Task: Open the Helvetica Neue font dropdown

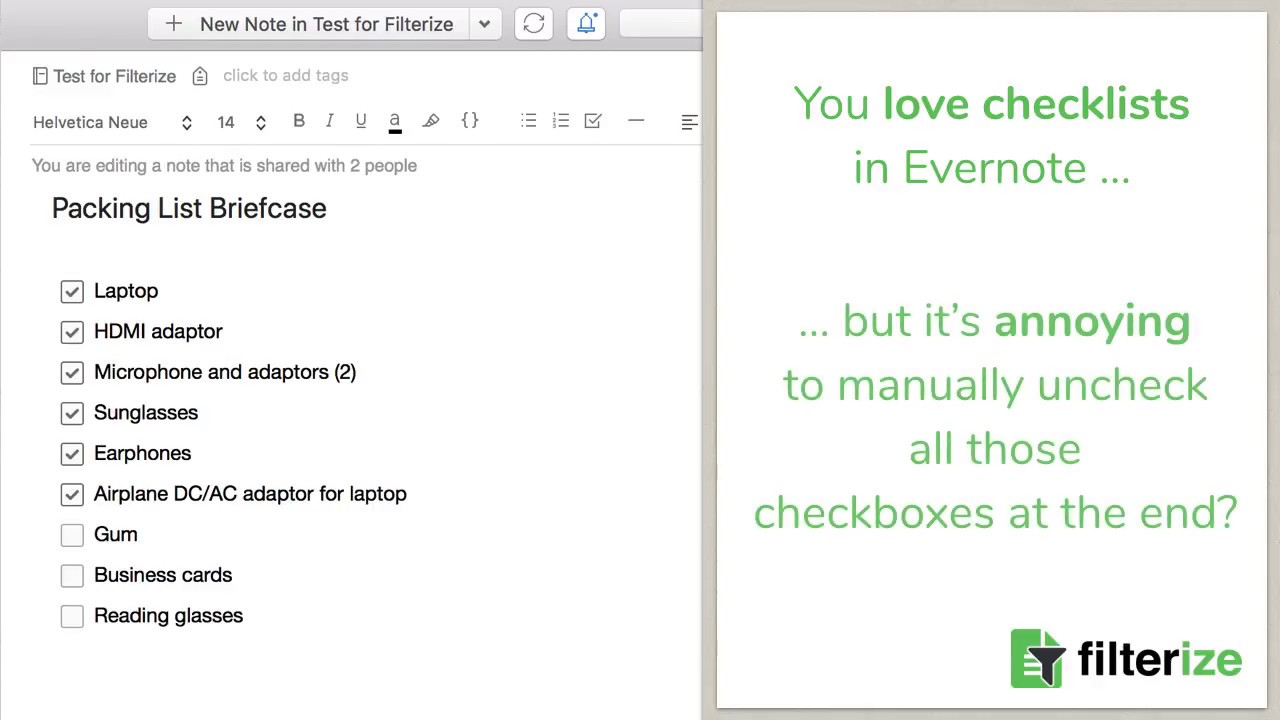Action: (112, 122)
